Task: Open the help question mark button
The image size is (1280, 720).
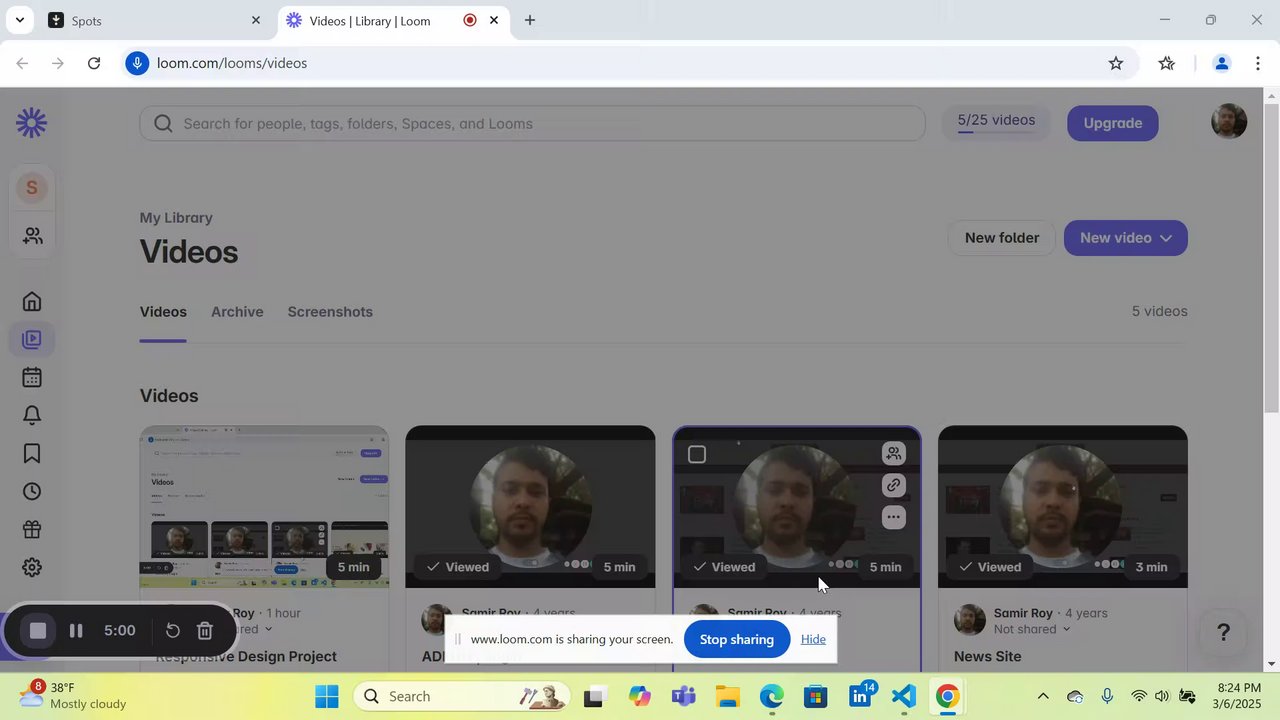Action: pos(1223,632)
